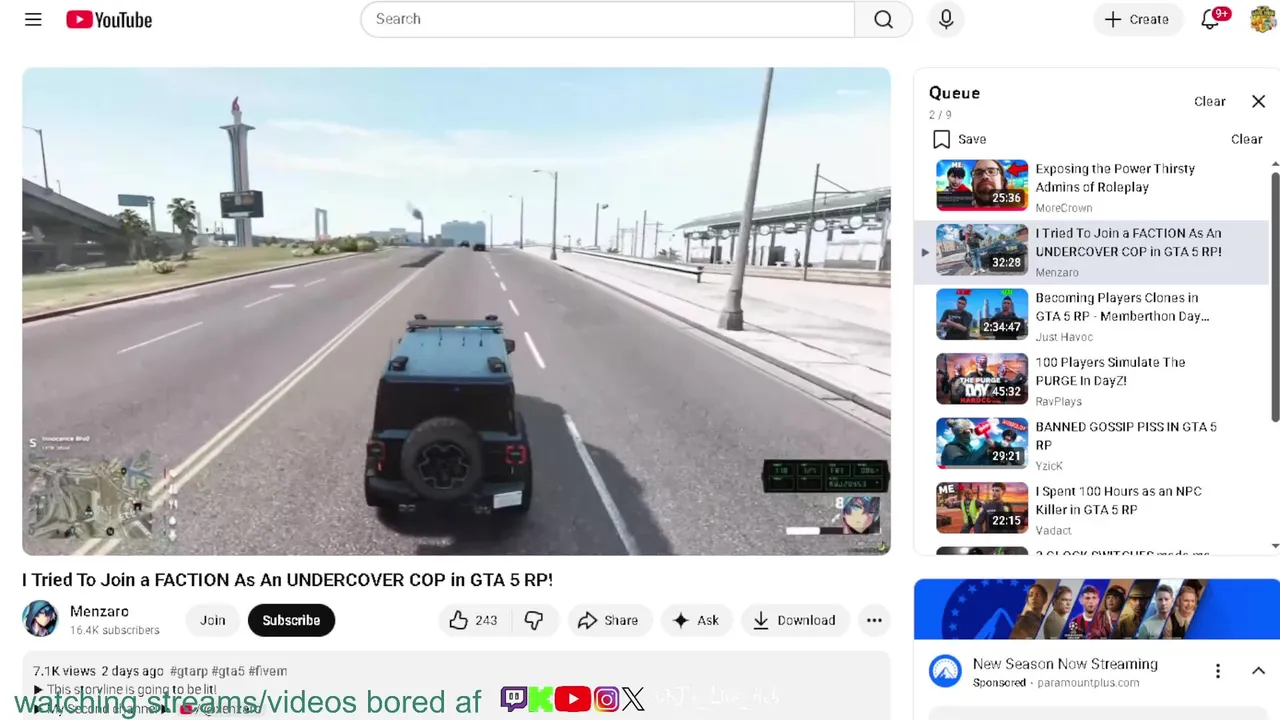Play 'Exposing the Power Thirsty Admins' thumbnail

[982, 185]
